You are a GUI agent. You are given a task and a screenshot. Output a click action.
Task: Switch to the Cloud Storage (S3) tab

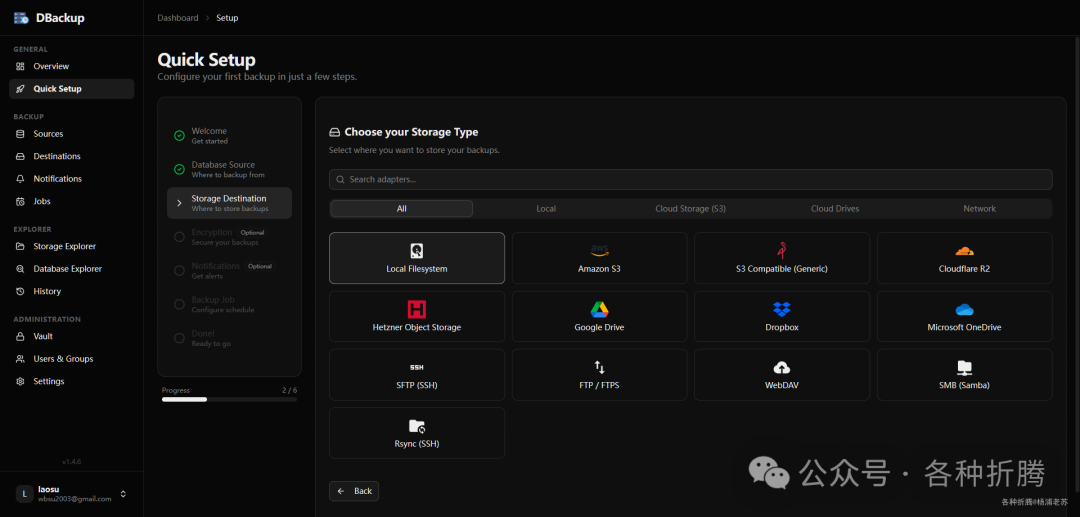coord(690,209)
